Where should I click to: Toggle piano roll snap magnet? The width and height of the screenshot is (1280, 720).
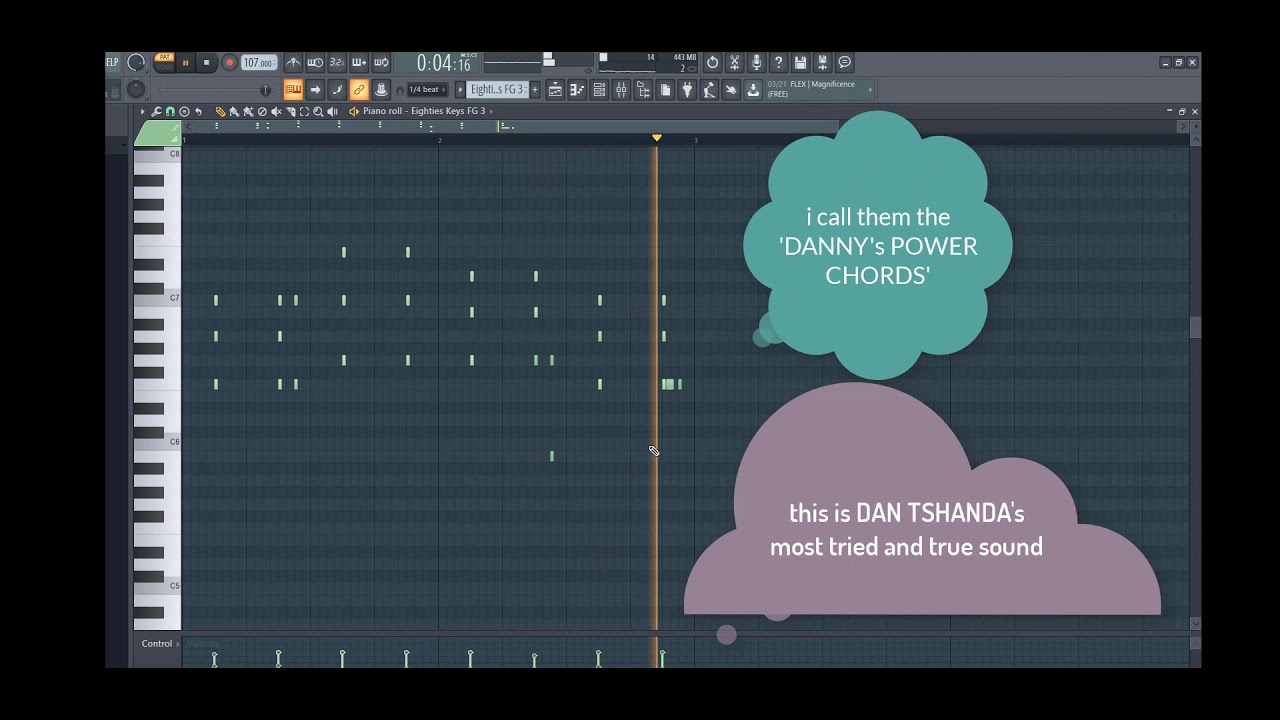(x=170, y=111)
